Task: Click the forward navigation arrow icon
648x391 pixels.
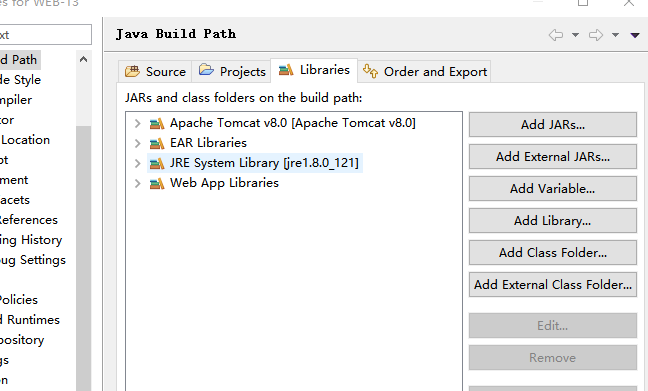Action: [596, 35]
